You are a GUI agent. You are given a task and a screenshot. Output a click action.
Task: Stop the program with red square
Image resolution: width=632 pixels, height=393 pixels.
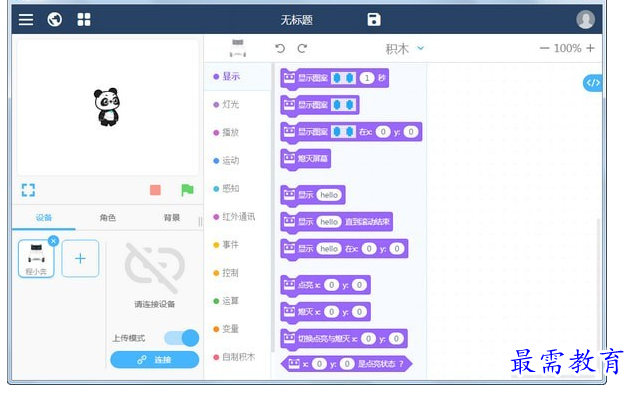[155, 190]
